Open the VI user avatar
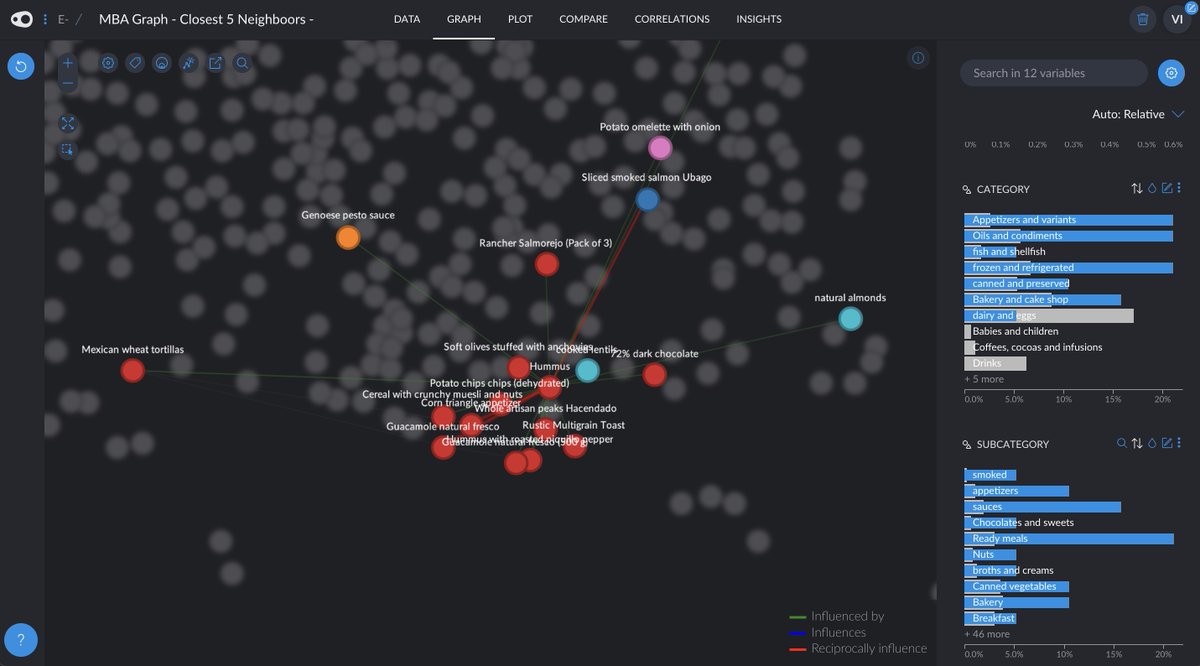Viewport: 1200px width, 666px height. click(1177, 19)
